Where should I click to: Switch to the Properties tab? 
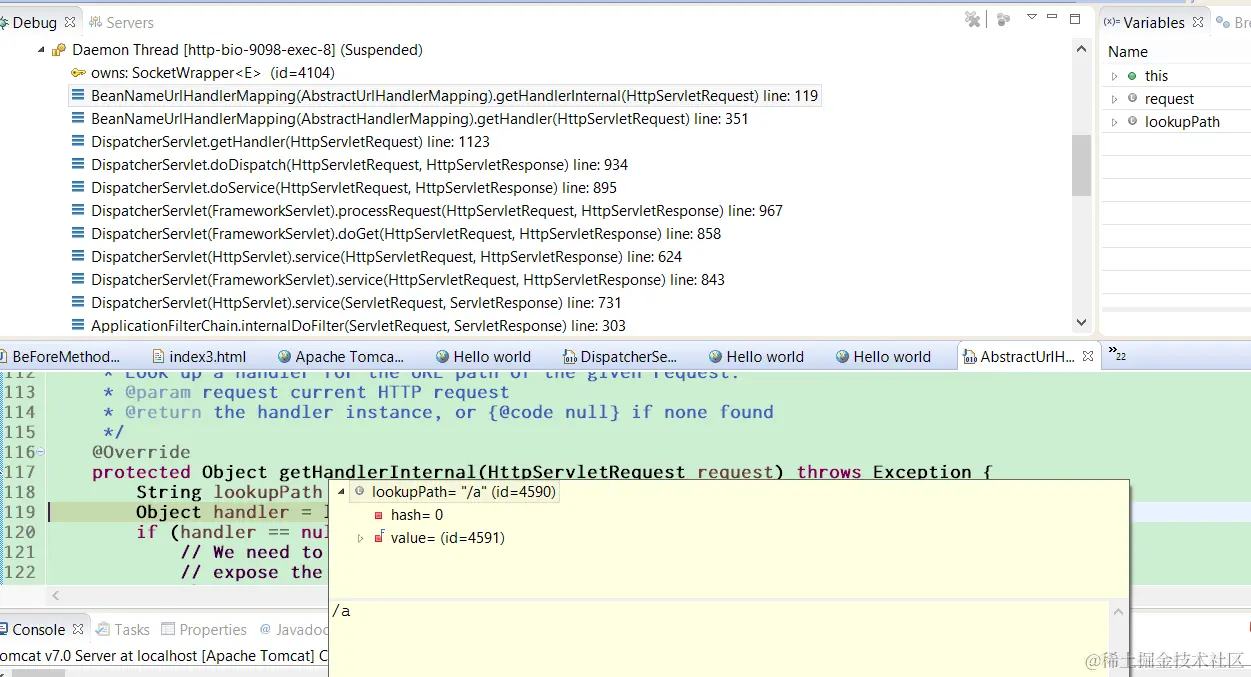(204, 629)
